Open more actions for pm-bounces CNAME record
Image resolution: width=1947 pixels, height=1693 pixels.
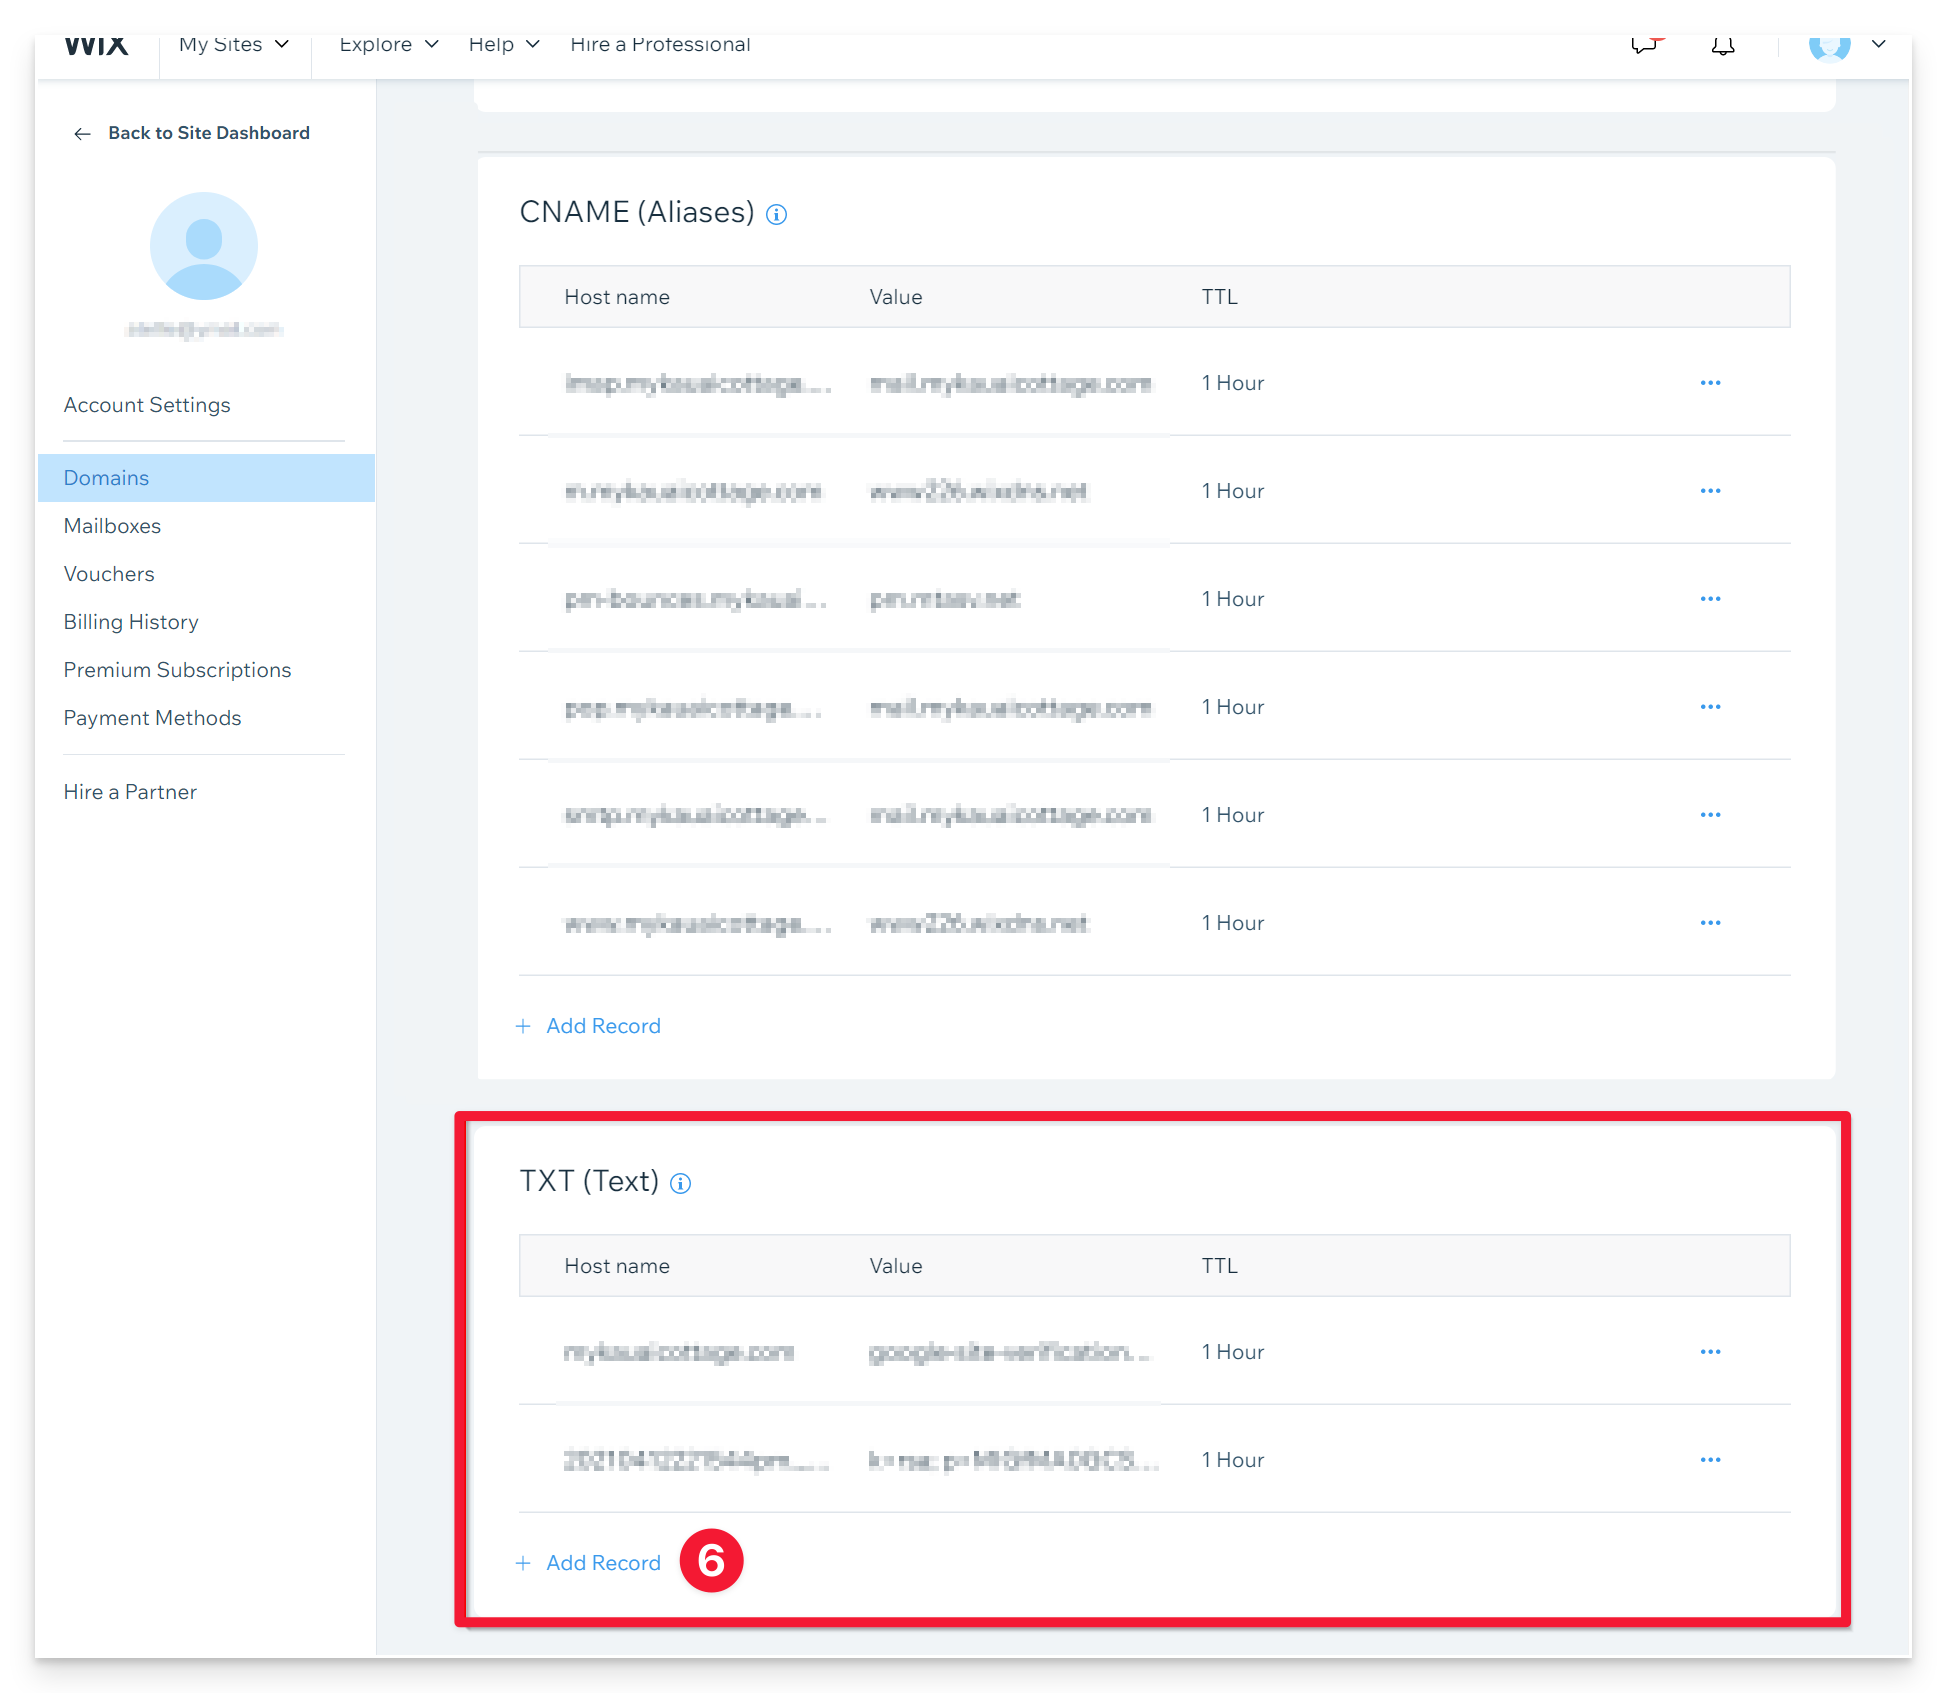click(x=1710, y=599)
